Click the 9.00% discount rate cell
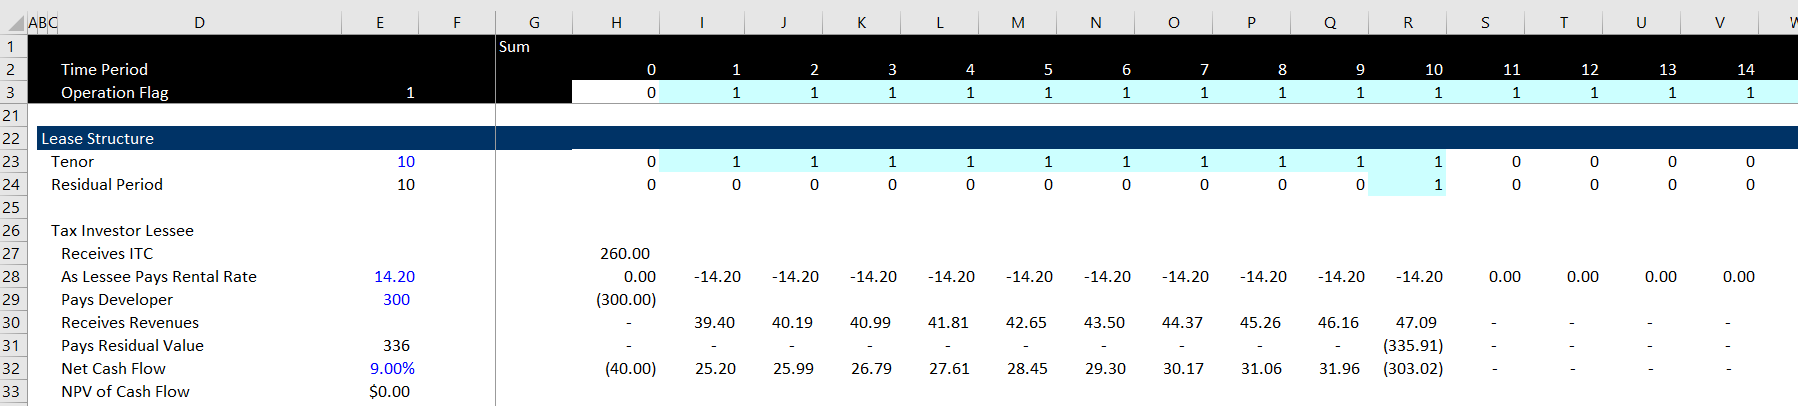 point(392,369)
